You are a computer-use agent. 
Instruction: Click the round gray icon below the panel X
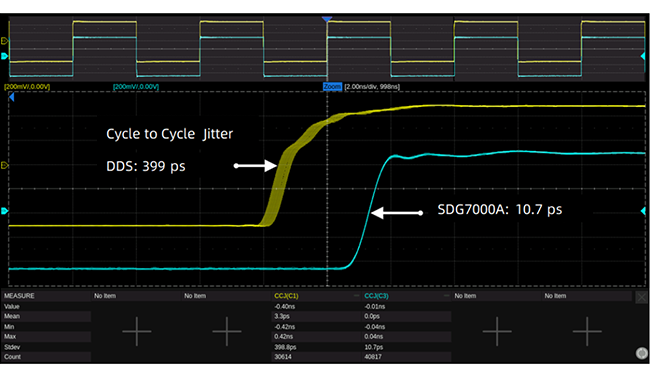click(x=642, y=353)
